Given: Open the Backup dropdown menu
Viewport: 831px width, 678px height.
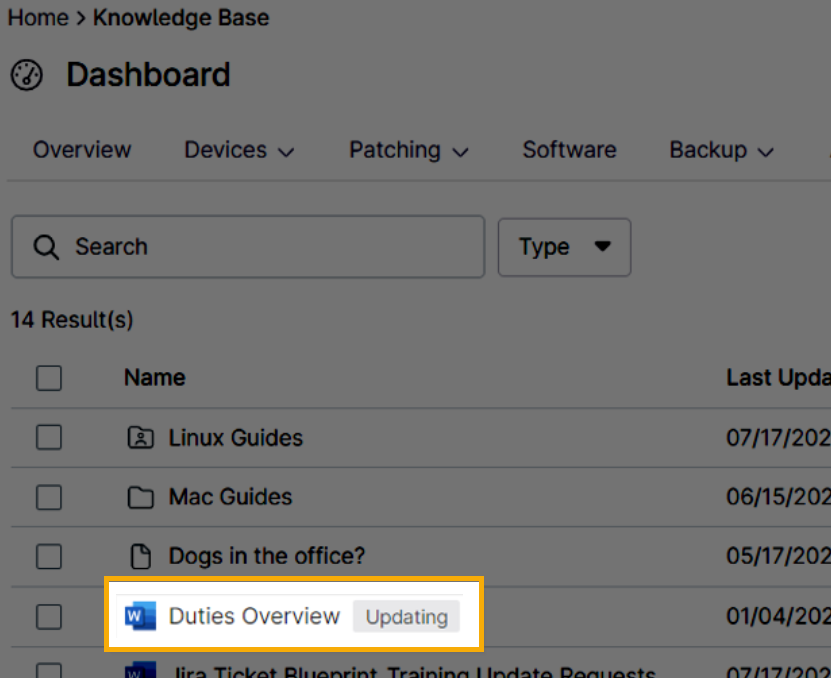Looking at the screenshot, I should click(x=721, y=150).
